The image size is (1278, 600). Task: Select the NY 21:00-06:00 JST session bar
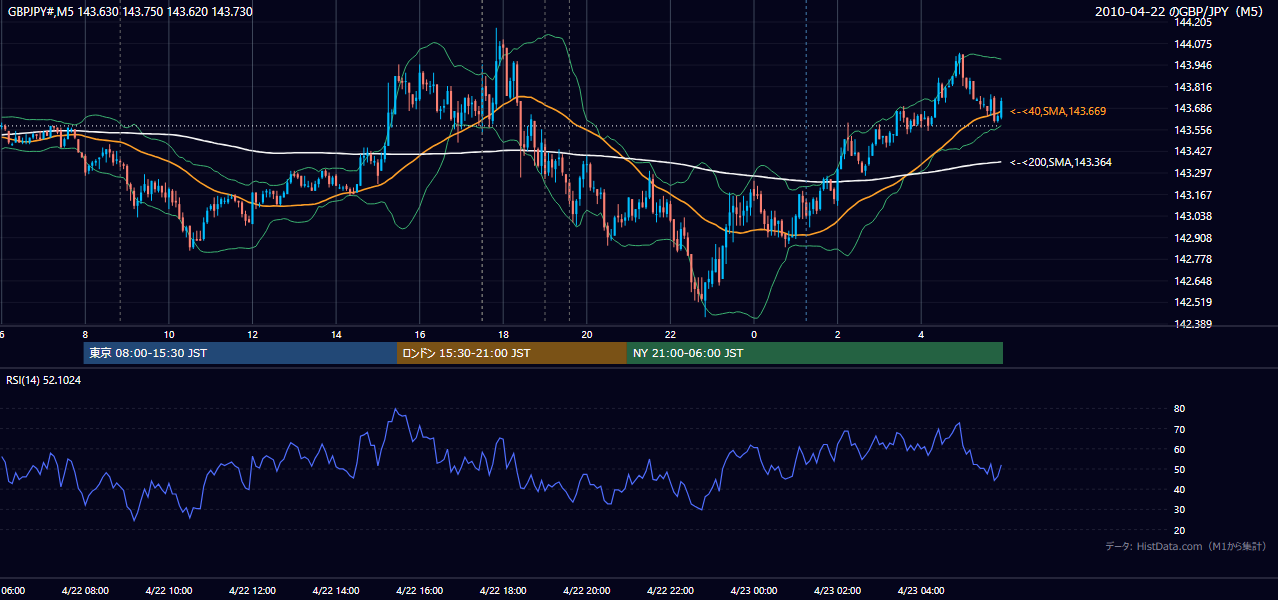coord(815,353)
